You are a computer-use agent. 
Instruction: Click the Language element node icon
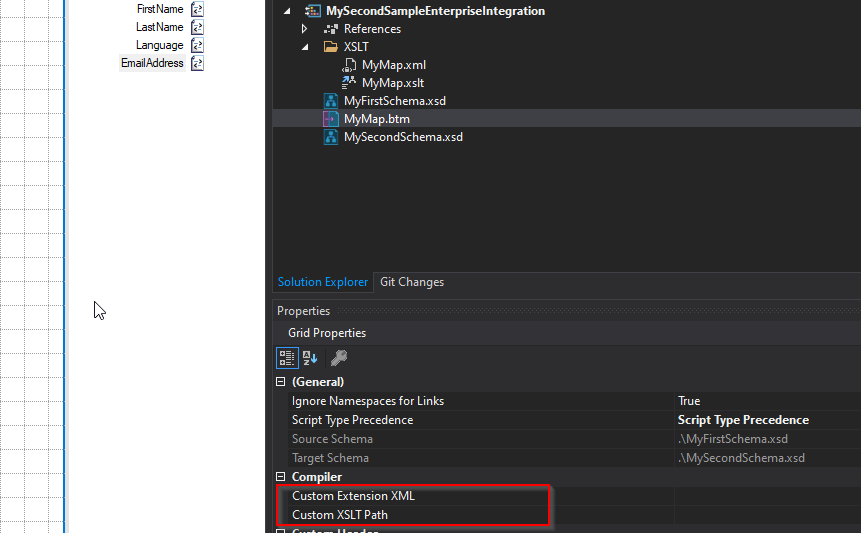coord(198,45)
